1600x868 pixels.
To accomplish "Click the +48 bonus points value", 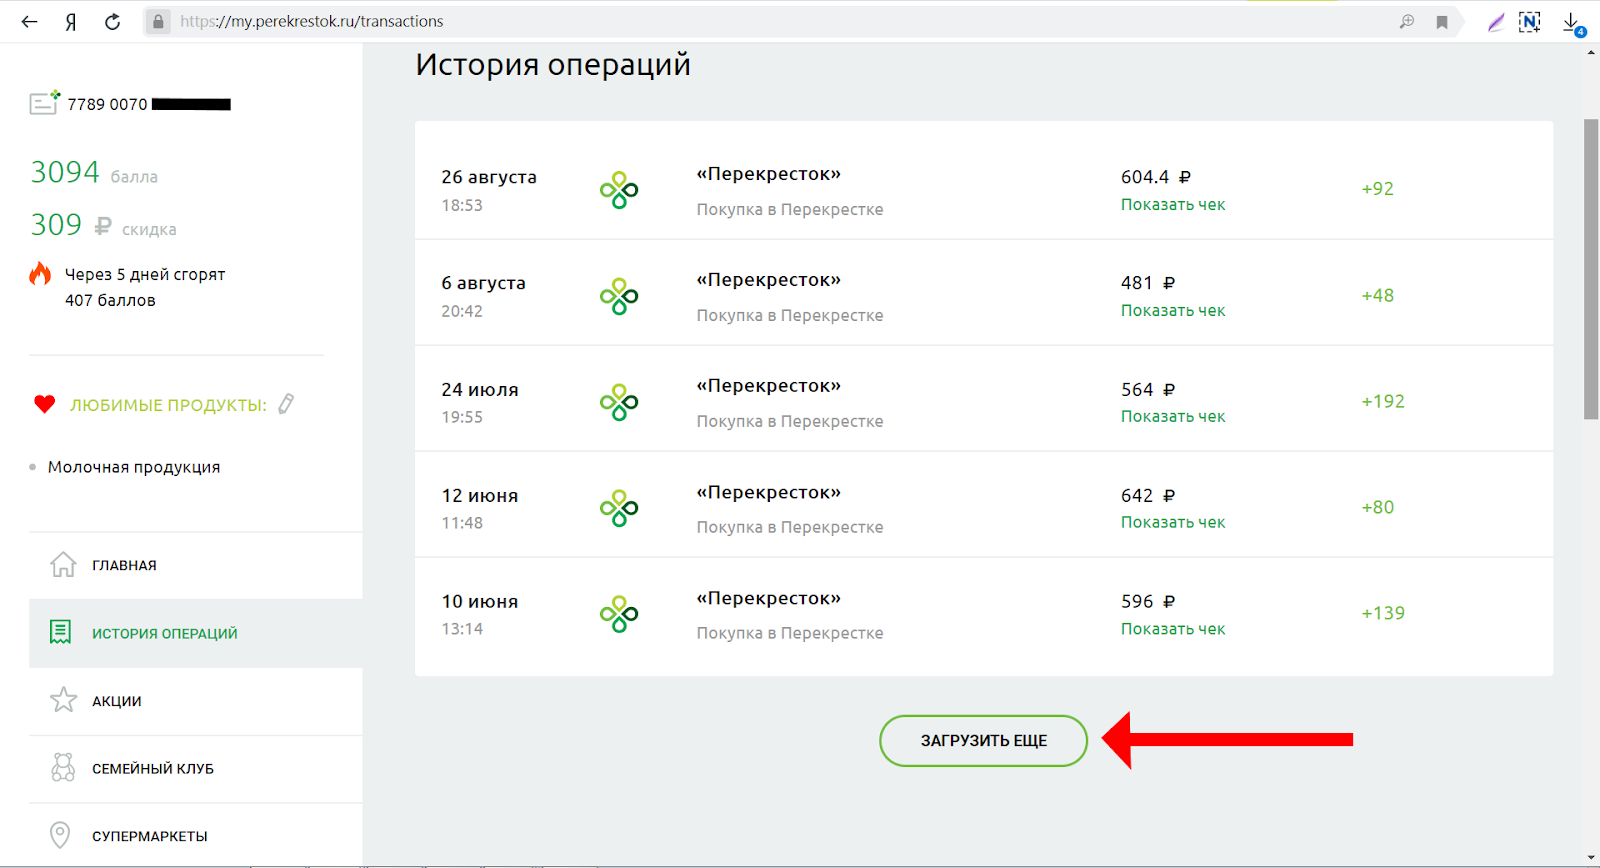I will tap(1377, 296).
